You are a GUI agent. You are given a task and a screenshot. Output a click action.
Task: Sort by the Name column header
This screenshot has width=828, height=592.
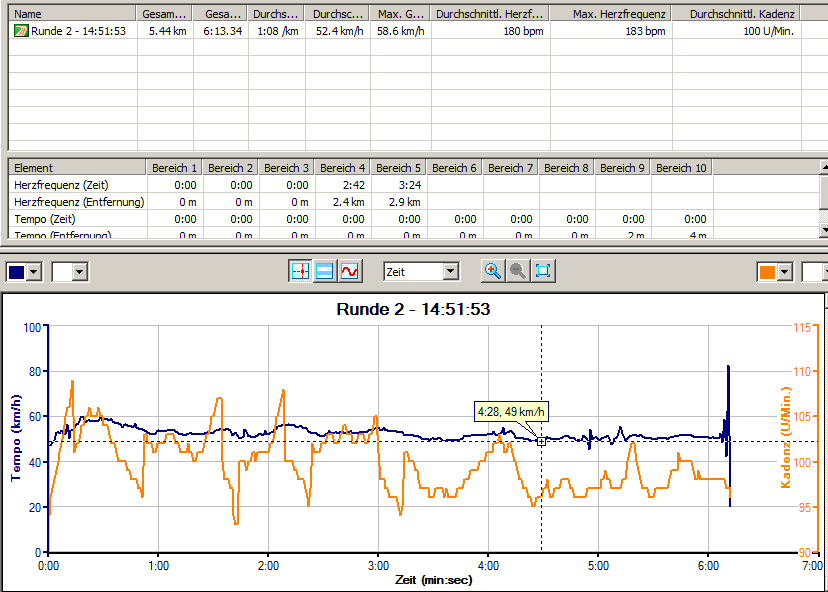(x=72, y=14)
